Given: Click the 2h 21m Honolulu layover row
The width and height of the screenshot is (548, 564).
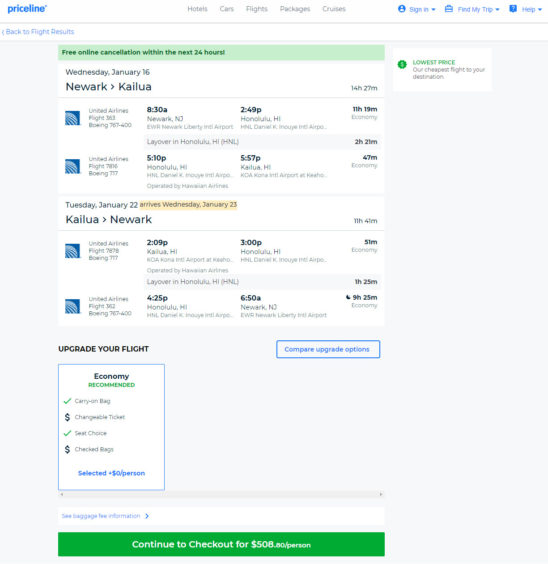Looking at the screenshot, I should (x=262, y=142).
